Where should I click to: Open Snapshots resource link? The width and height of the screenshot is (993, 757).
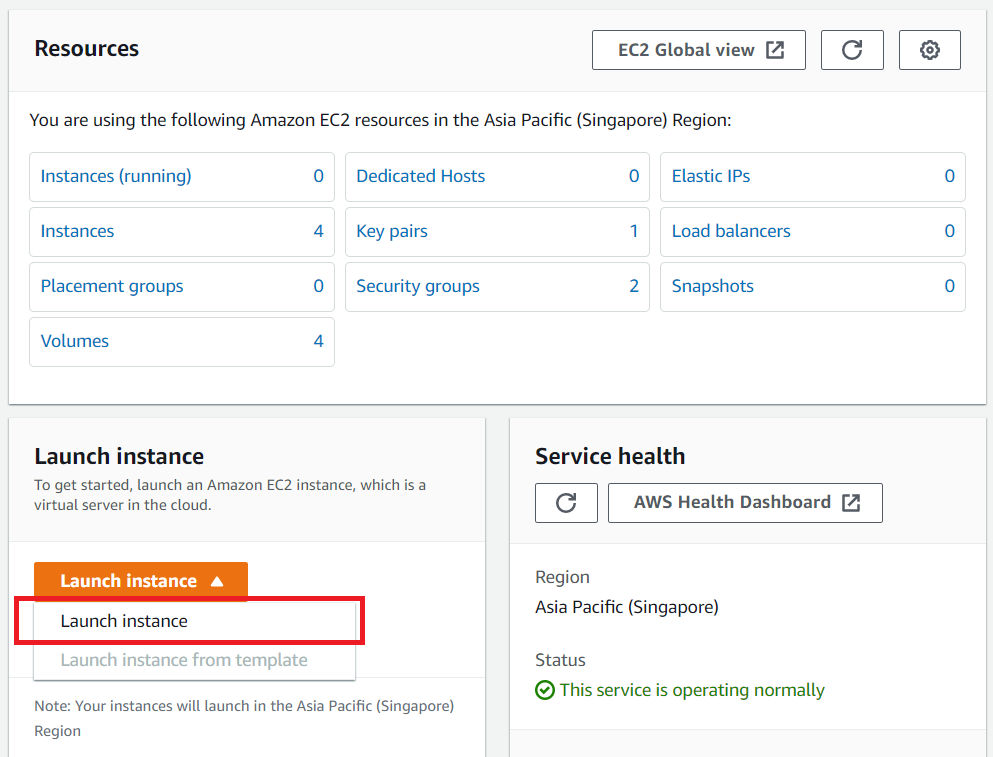(x=712, y=286)
